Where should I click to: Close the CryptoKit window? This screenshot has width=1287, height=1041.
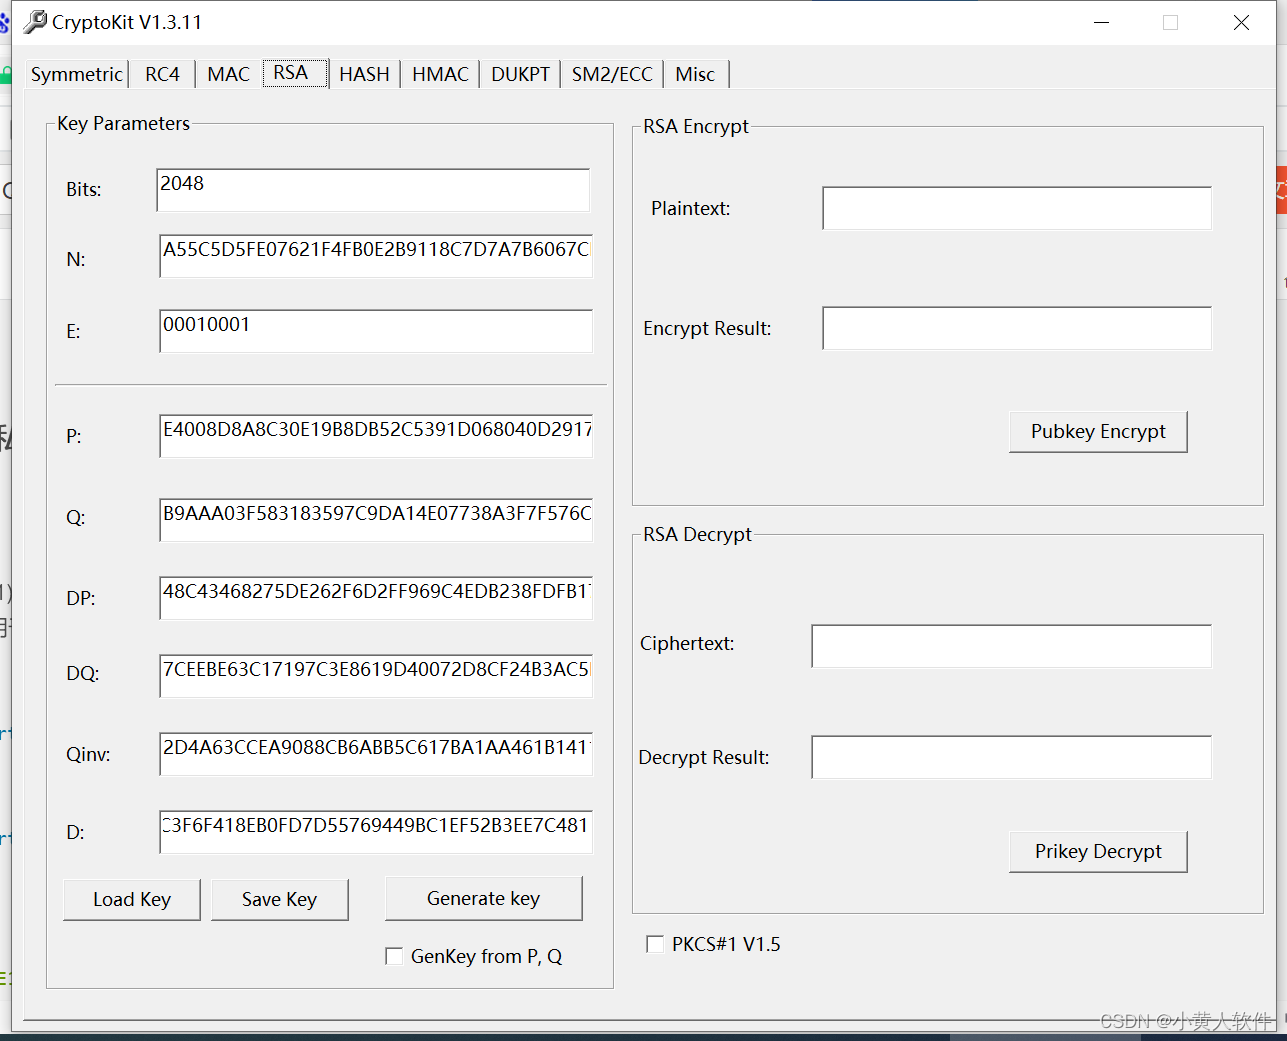click(1241, 22)
